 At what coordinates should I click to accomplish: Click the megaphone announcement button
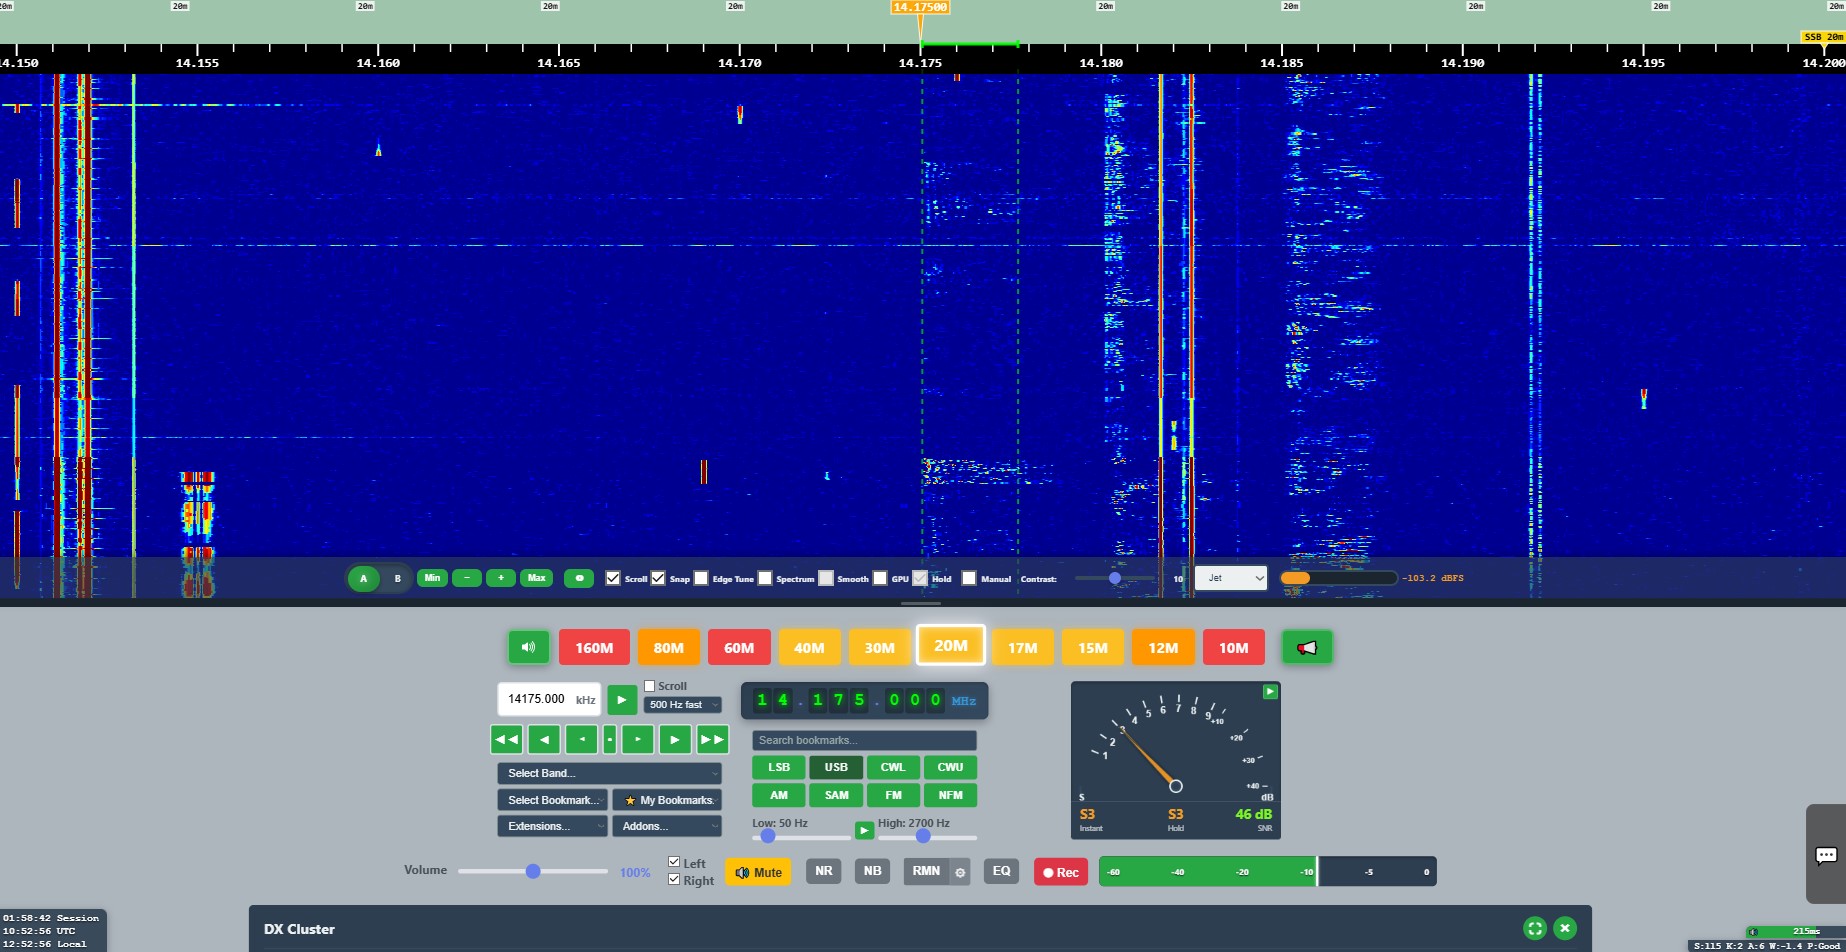[x=1306, y=647]
